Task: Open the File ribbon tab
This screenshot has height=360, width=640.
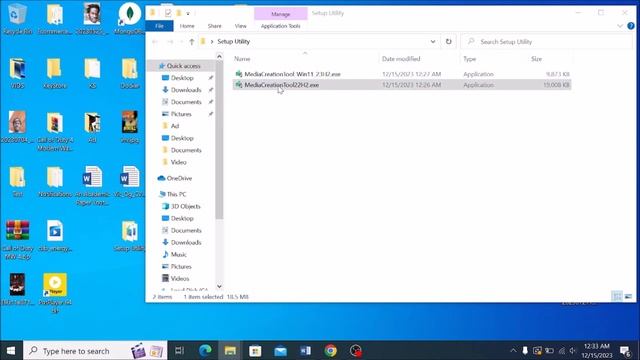Action: [x=160, y=26]
